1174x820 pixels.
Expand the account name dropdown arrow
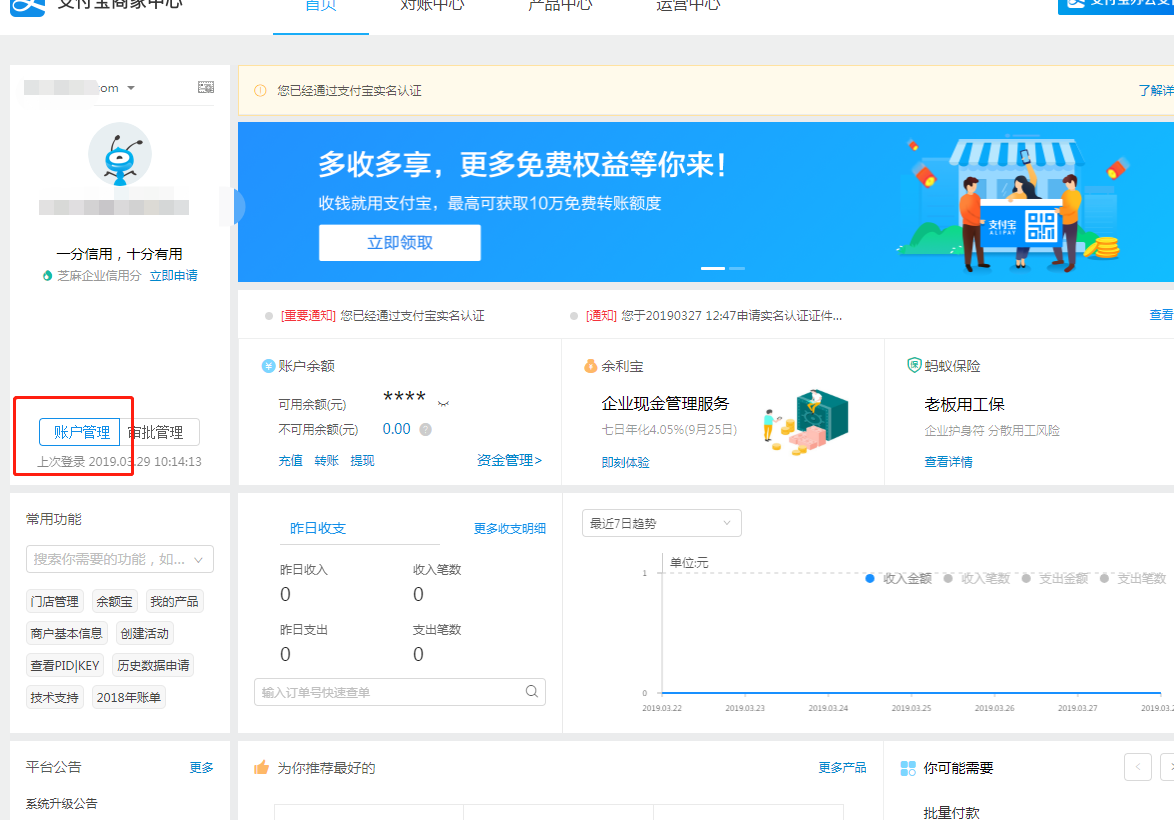pyautogui.click(x=131, y=88)
